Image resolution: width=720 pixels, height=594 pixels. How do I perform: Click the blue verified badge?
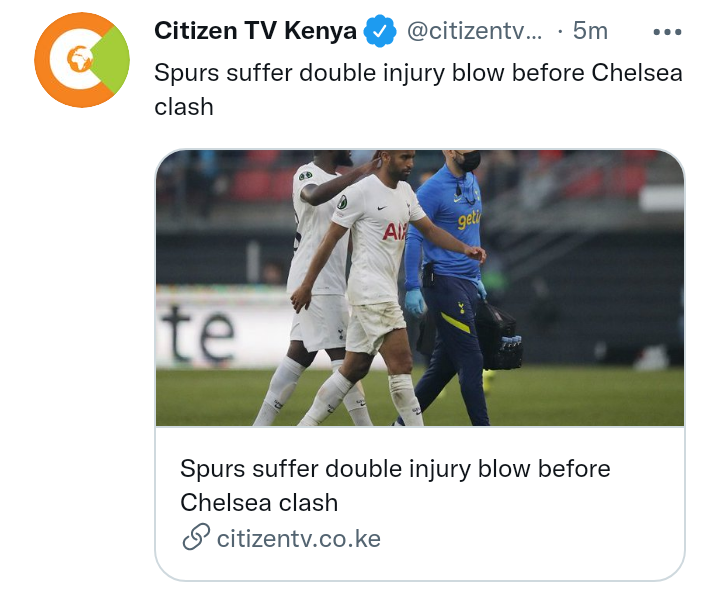pos(379,31)
